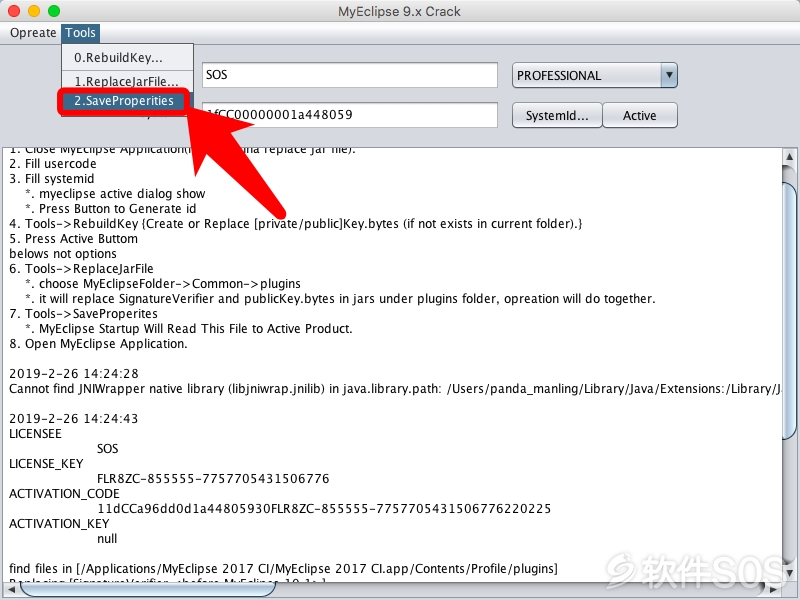800x600 pixels.
Task: Click the line starting "find files in [/Applications"
Action: (284, 569)
